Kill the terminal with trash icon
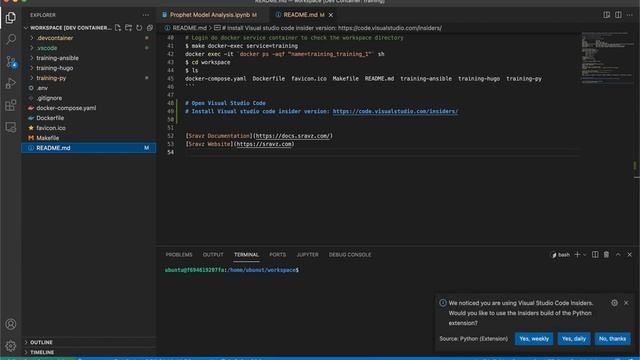The image size is (640, 360). click(607, 254)
